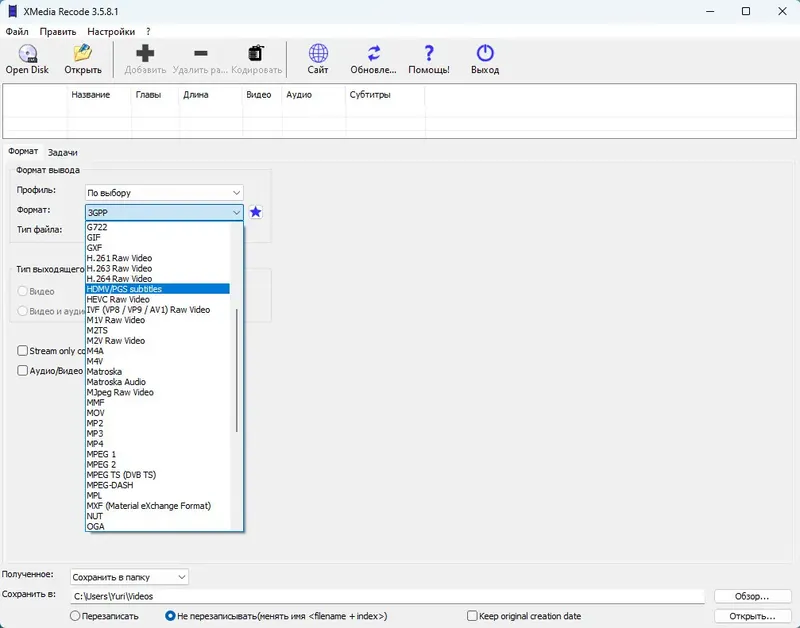This screenshot has height=628, width=800.
Task: Select M2V Raw Video format
Action: click(x=158, y=341)
